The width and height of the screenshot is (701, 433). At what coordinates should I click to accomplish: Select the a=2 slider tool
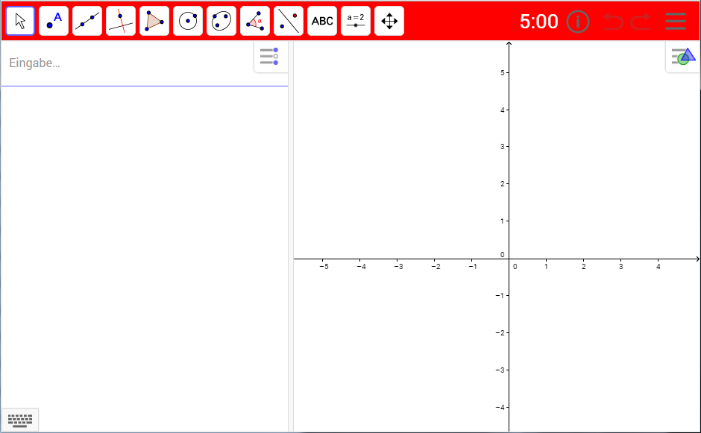(x=355, y=21)
